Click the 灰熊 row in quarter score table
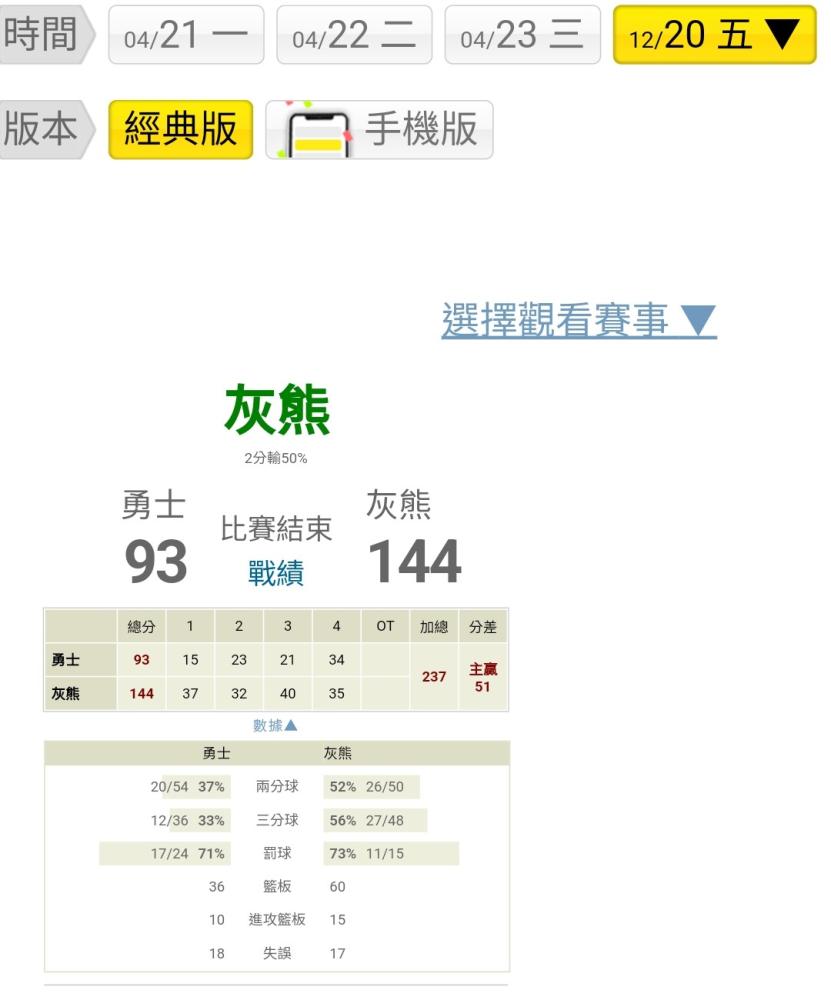The image size is (831, 1000). pyautogui.click(x=67, y=694)
